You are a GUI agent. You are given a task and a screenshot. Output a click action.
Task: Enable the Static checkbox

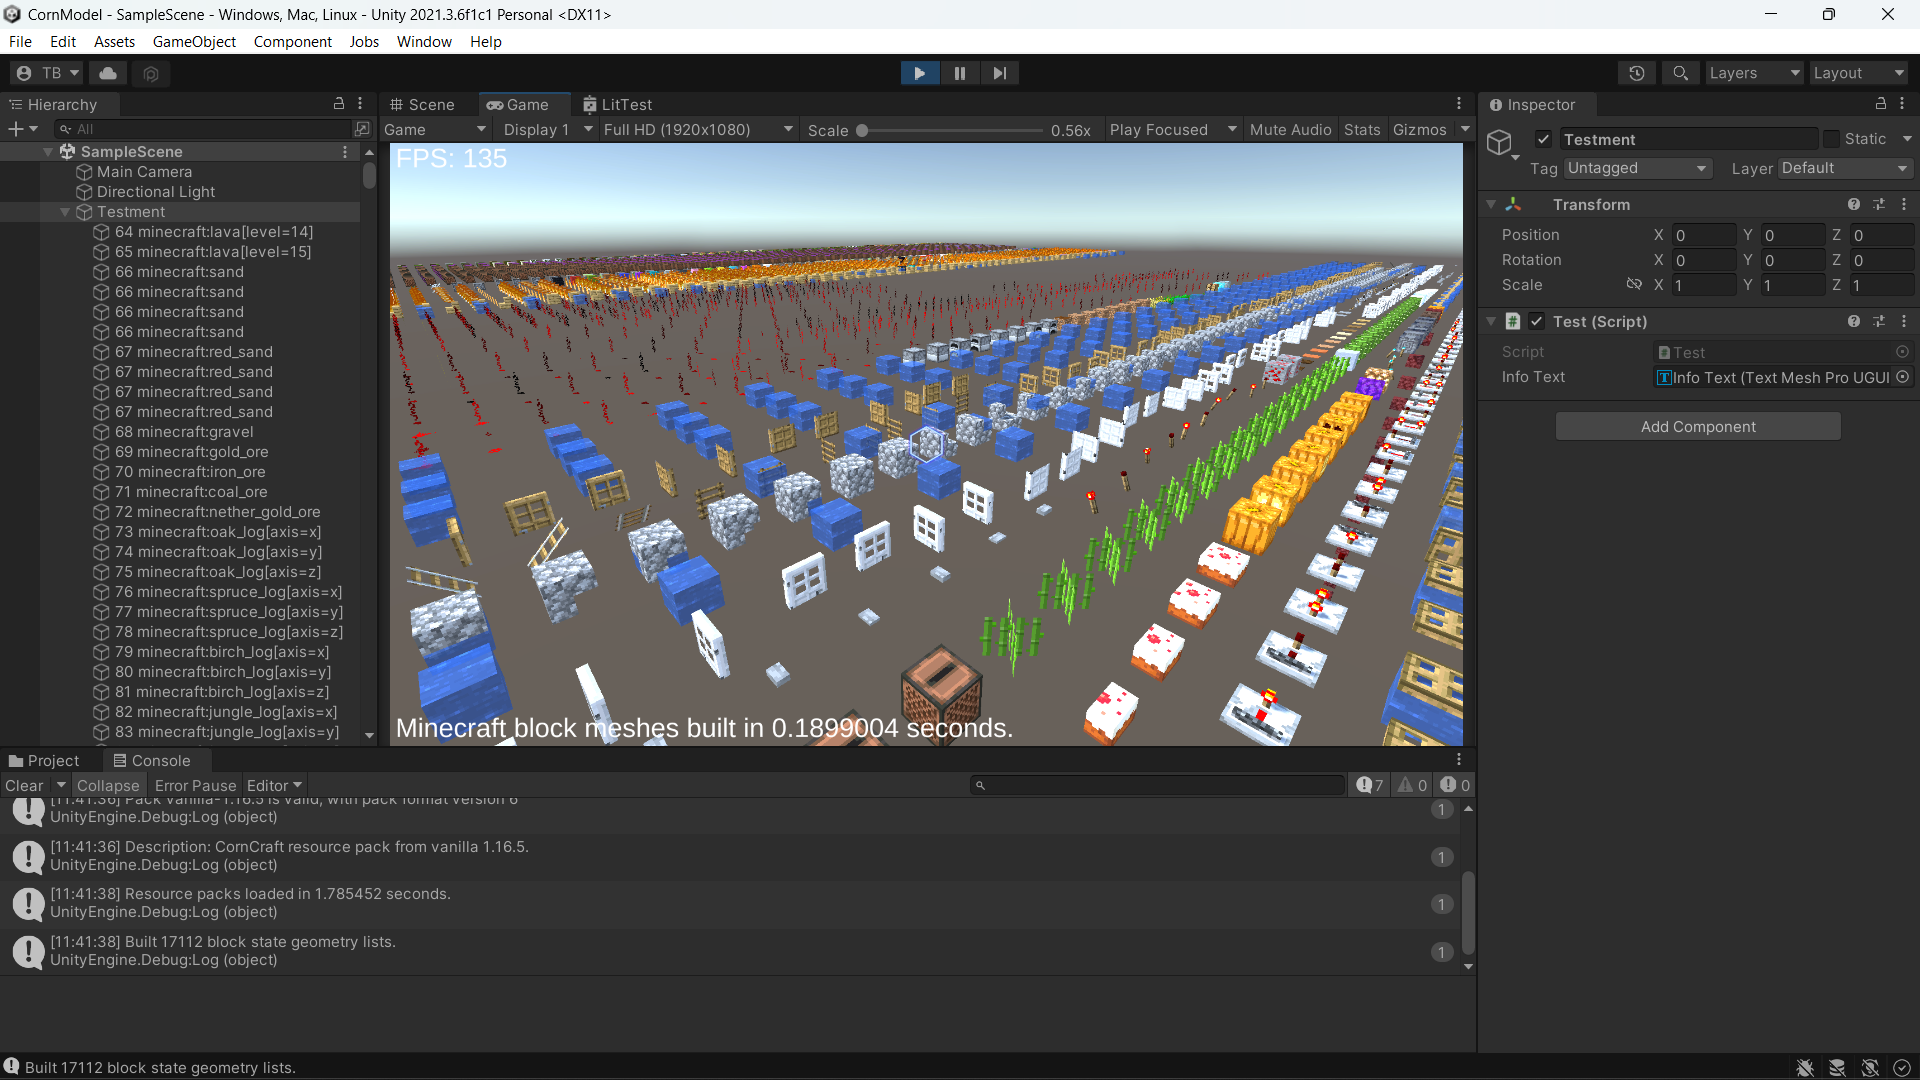pos(1831,139)
